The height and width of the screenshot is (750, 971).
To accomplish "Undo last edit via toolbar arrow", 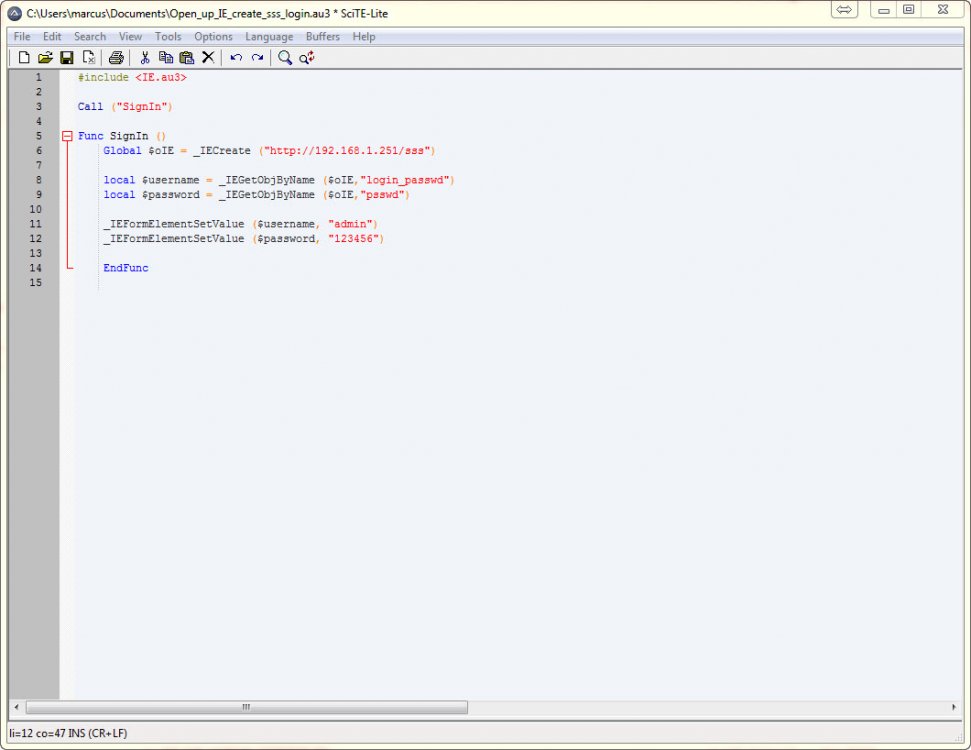I will click(x=236, y=58).
